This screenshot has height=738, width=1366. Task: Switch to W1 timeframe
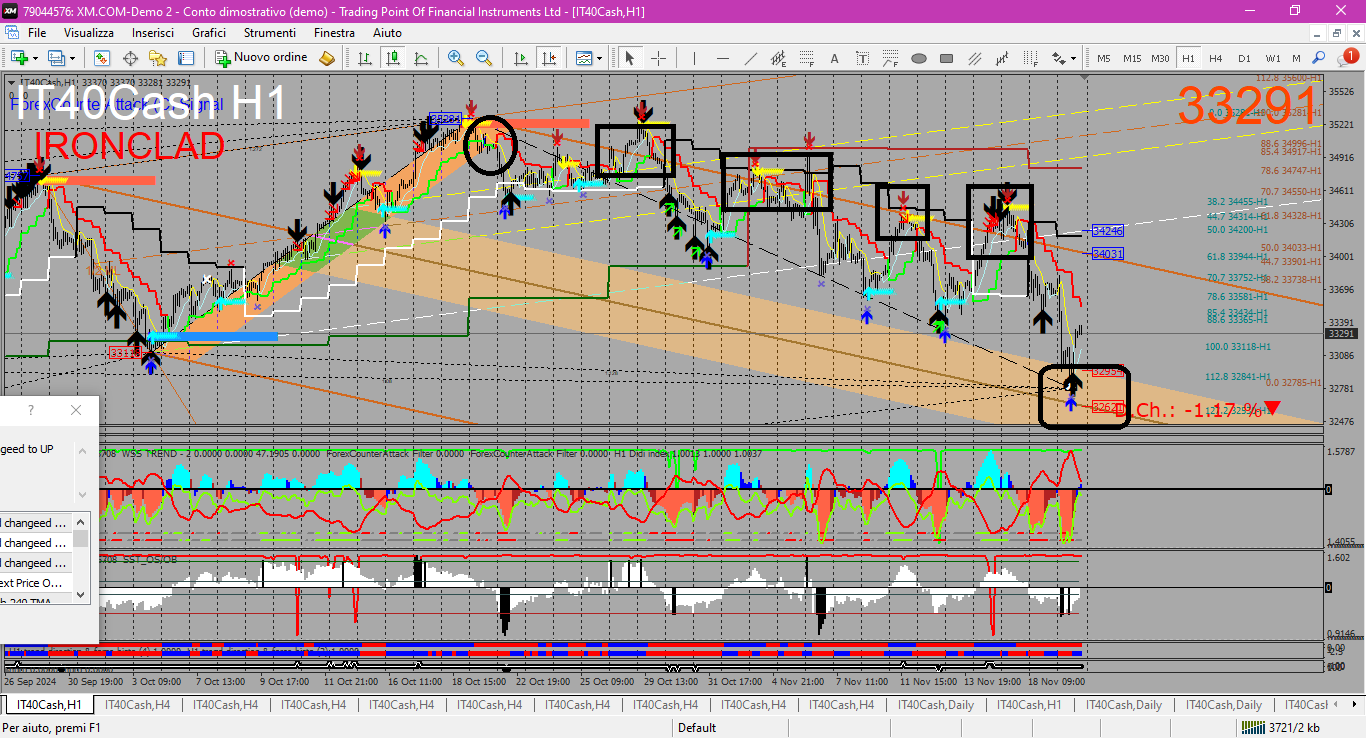click(1272, 58)
